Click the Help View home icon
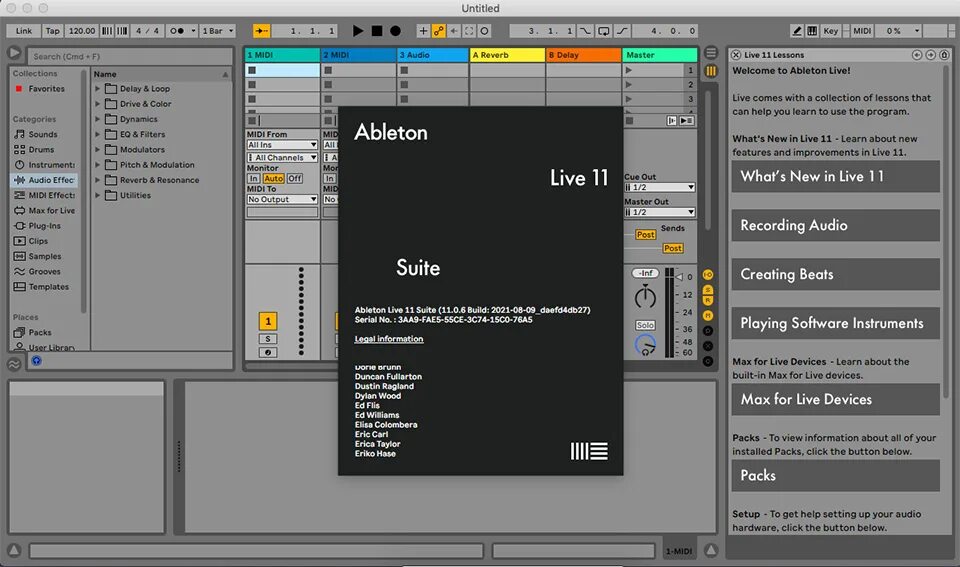 pos(944,54)
